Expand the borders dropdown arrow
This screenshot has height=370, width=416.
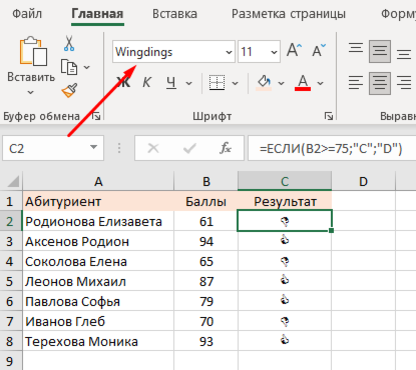235,83
